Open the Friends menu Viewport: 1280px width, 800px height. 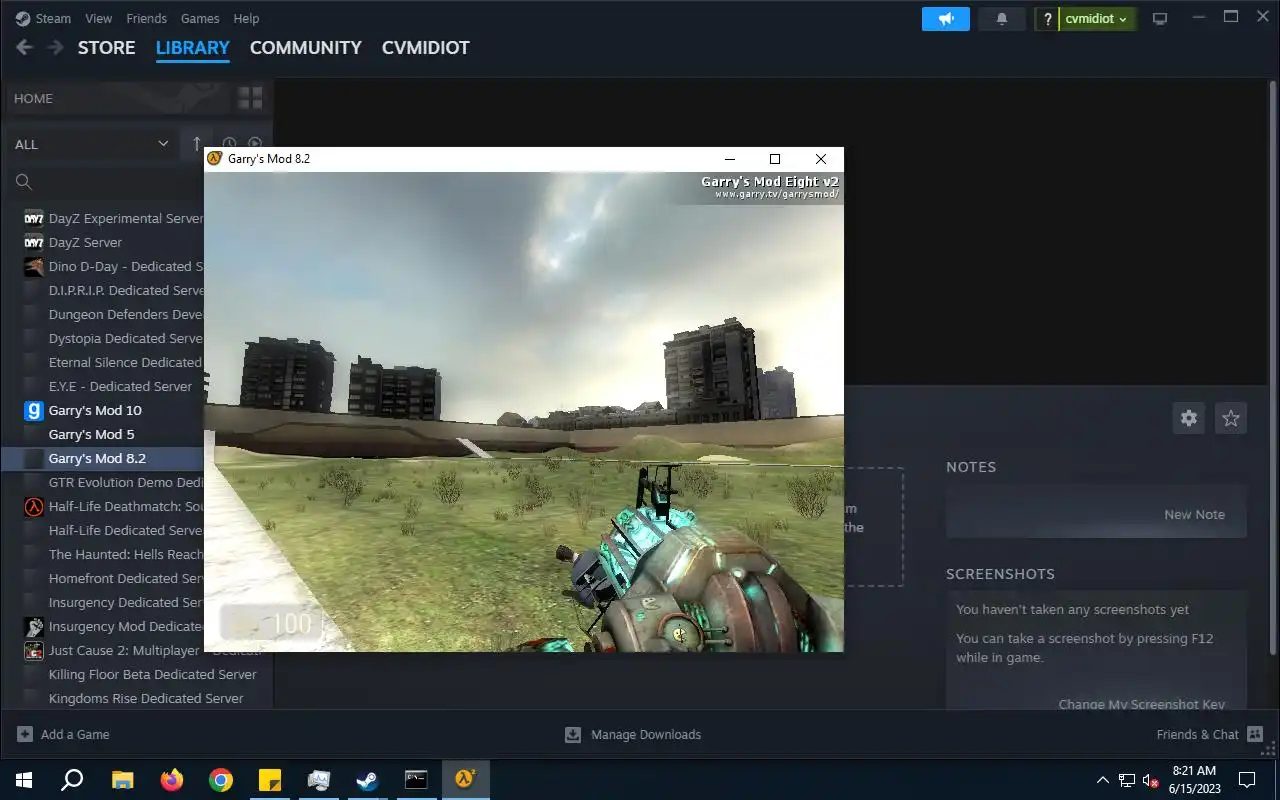(x=147, y=18)
